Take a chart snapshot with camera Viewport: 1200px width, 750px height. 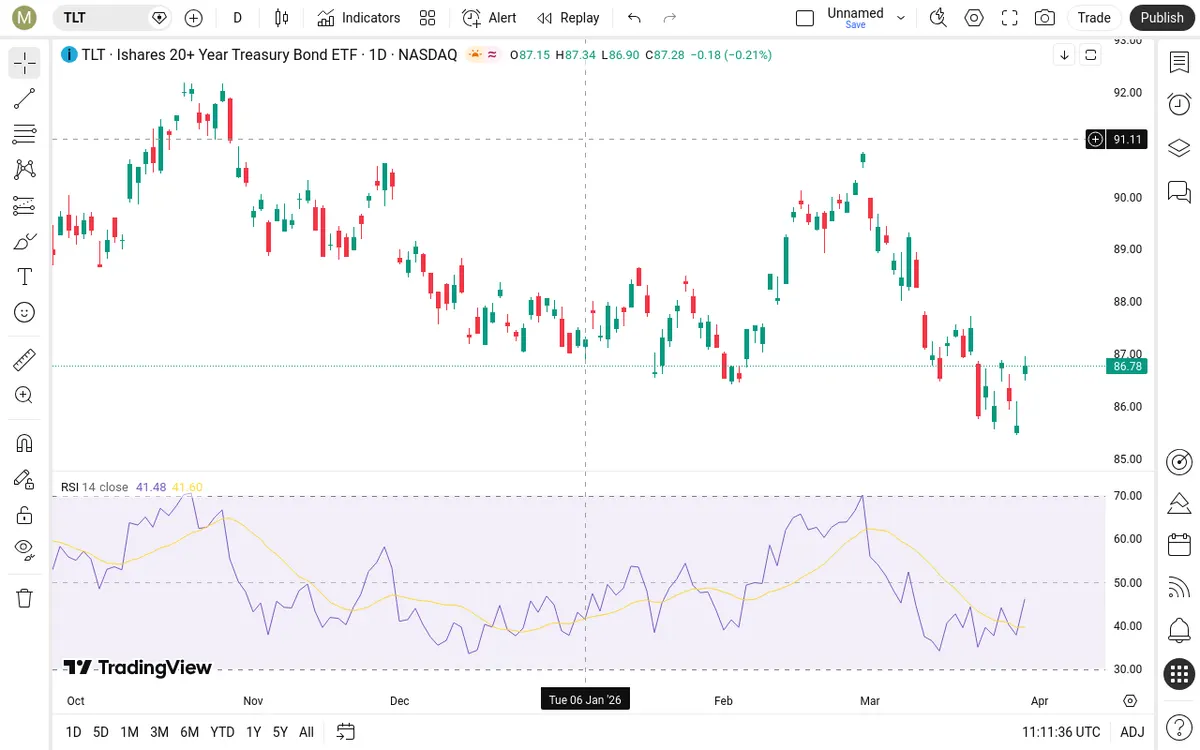(1045, 17)
